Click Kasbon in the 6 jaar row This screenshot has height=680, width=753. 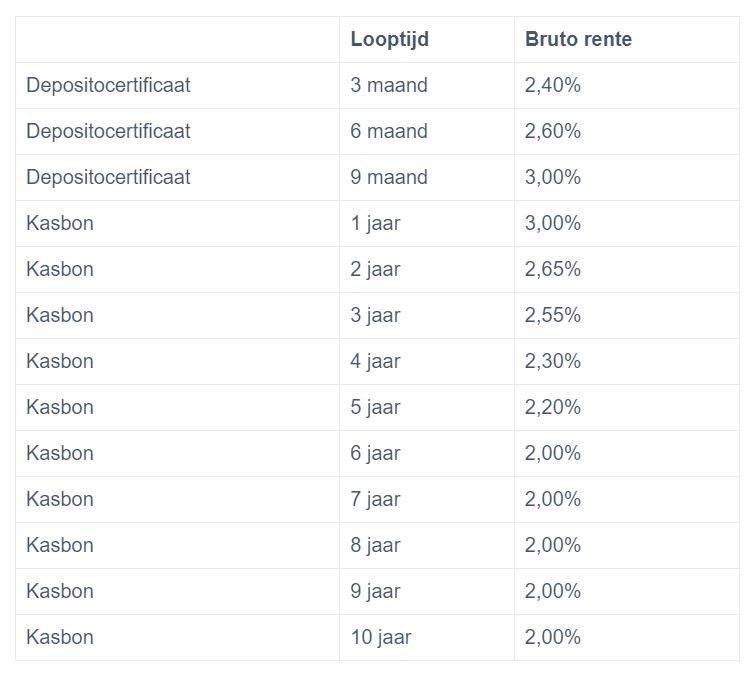pos(60,454)
